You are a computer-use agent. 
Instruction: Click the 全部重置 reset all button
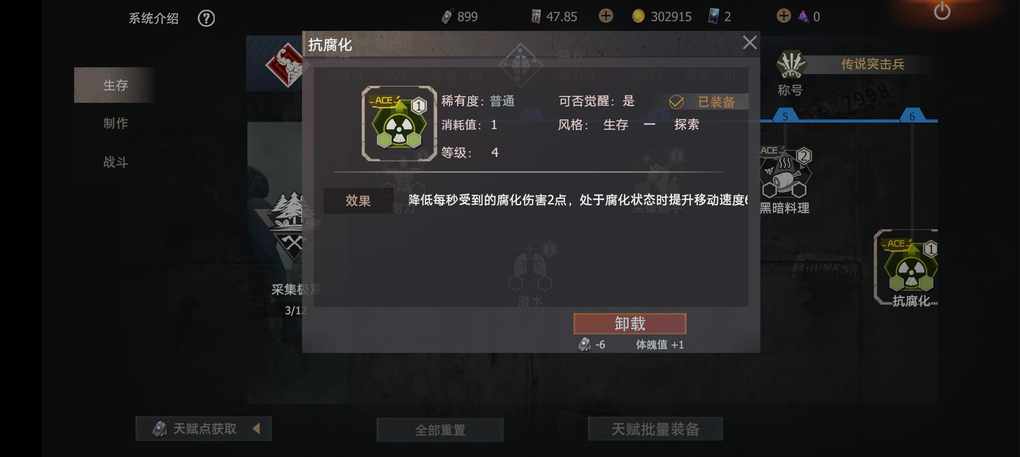[x=440, y=430]
